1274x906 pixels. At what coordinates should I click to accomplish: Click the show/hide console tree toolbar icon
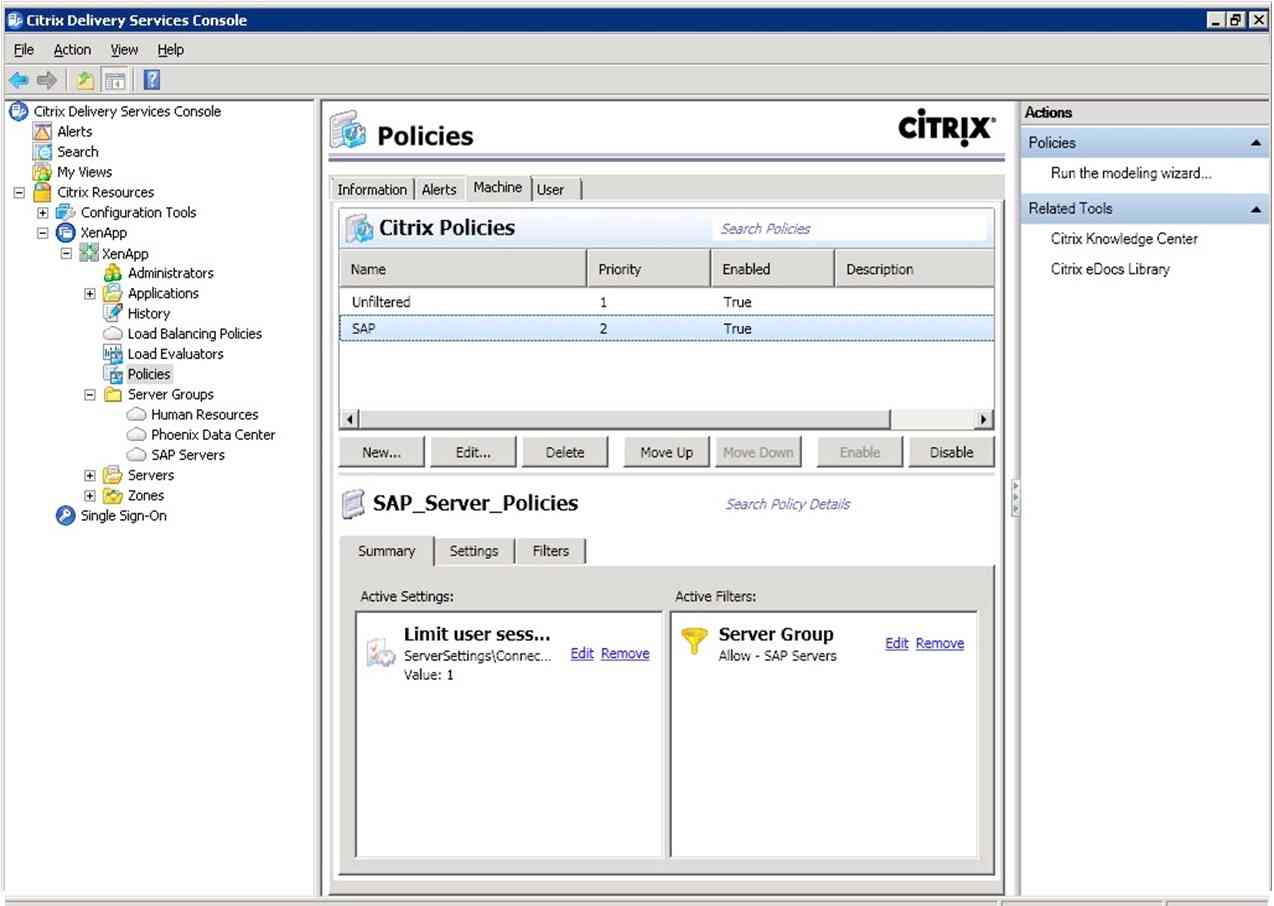click(114, 79)
